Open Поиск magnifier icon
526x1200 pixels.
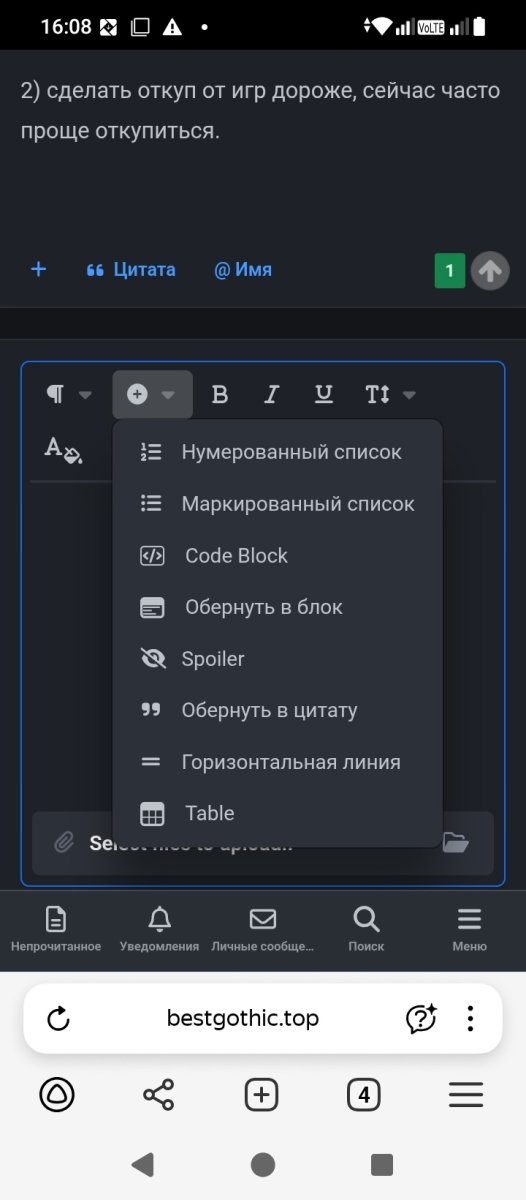click(x=366, y=919)
